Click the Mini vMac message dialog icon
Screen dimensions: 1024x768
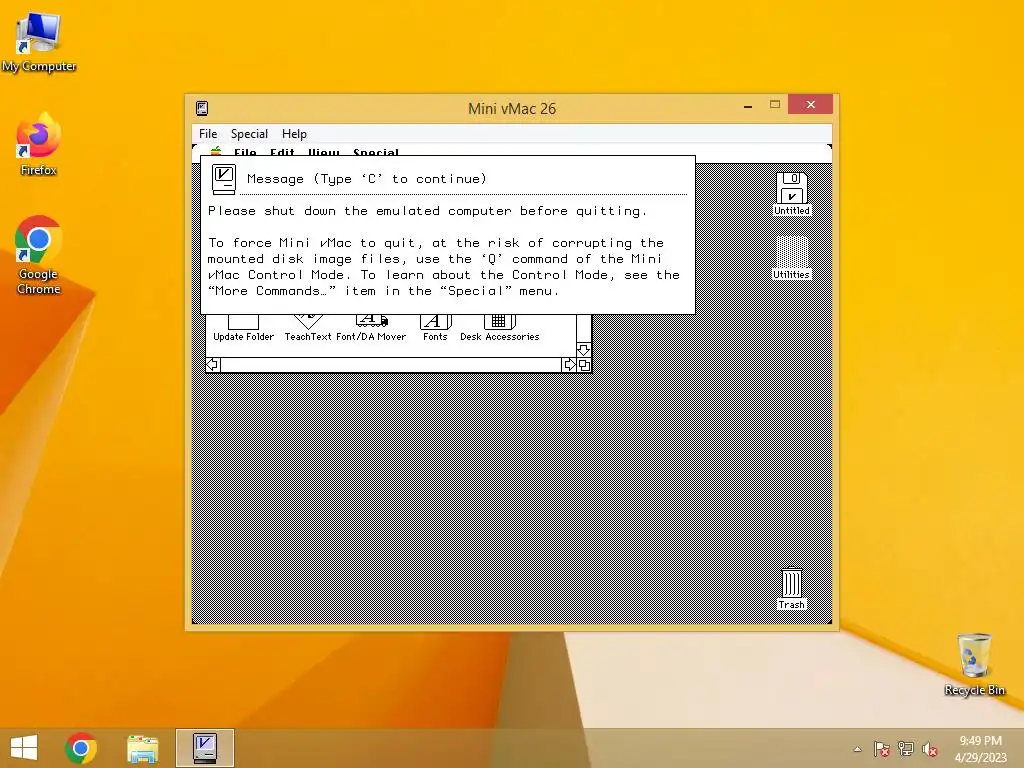click(x=224, y=179)
